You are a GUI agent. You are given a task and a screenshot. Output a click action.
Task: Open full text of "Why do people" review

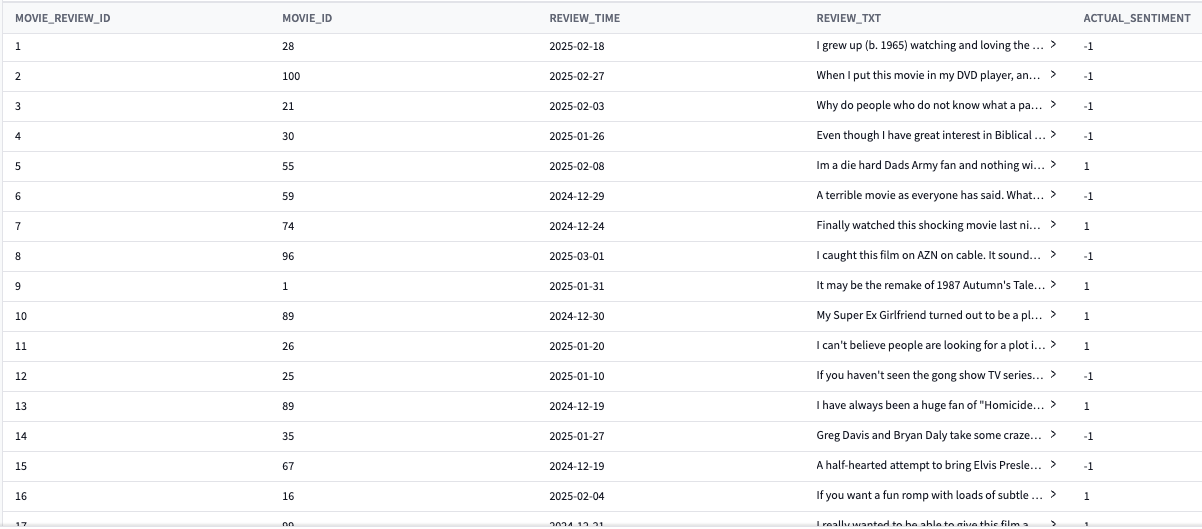click(x=1054, y=105)
